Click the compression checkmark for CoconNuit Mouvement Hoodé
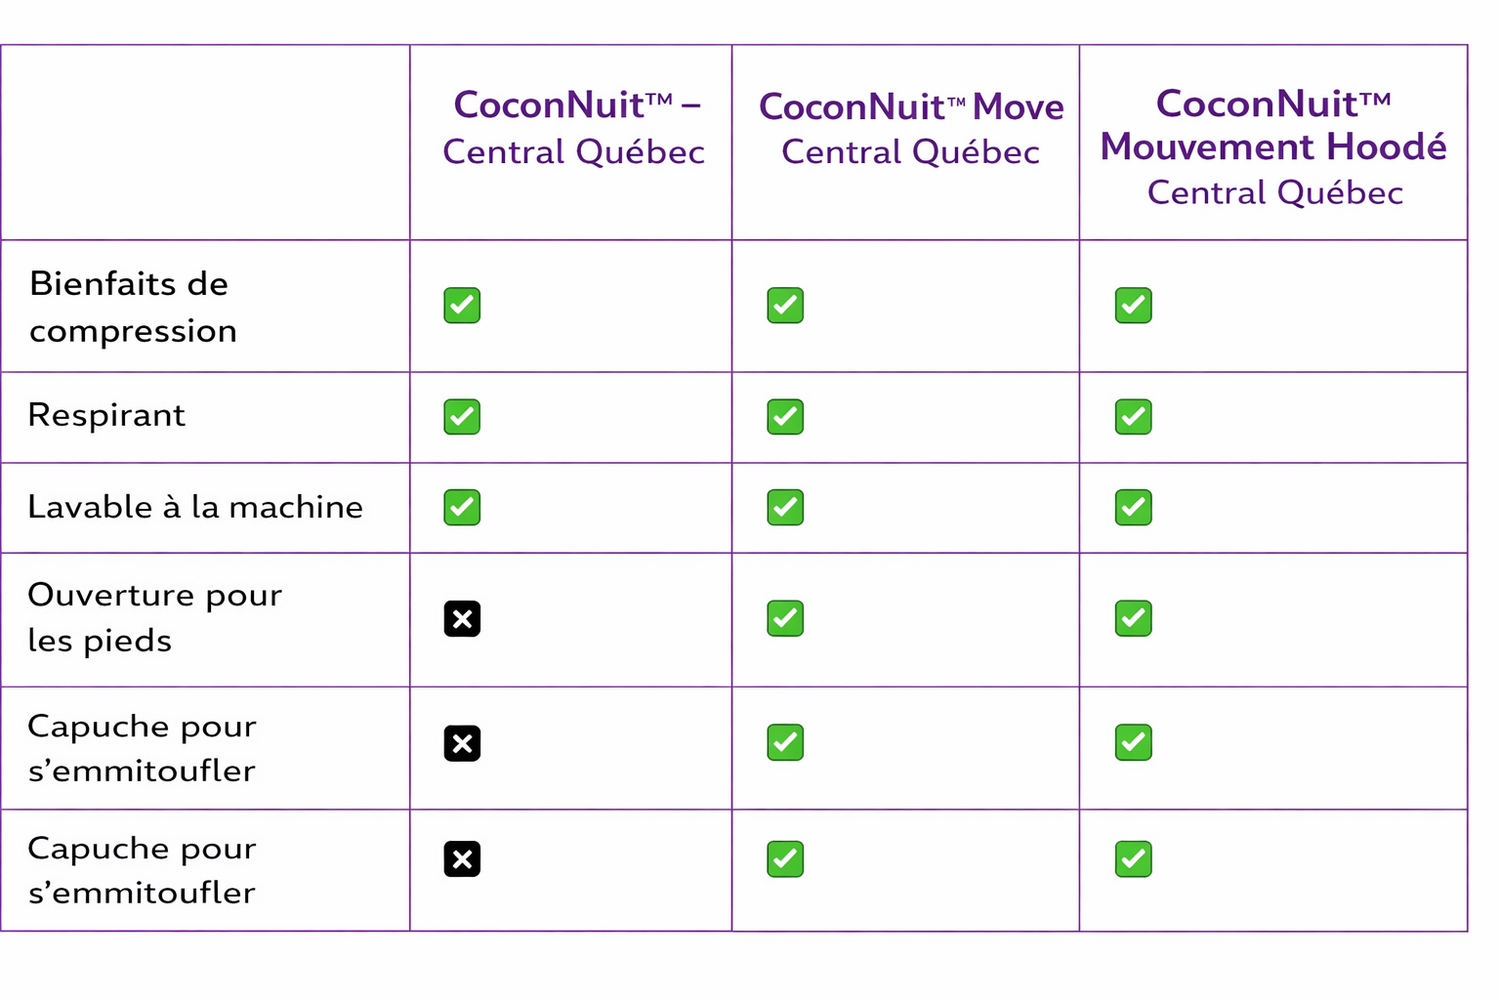1500x1000 pixels. [1133, 305]
